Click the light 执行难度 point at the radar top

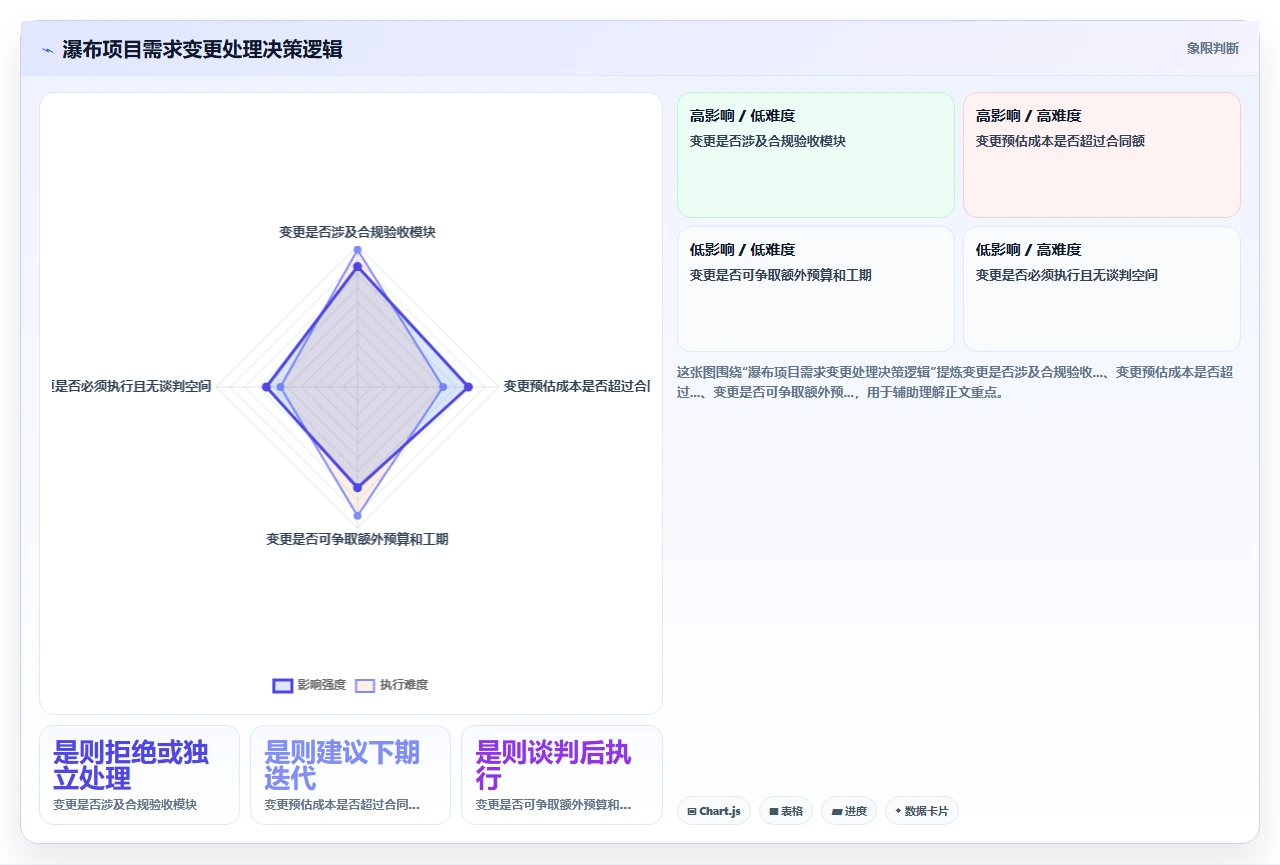pyautogui.click(x=357, y=249)
